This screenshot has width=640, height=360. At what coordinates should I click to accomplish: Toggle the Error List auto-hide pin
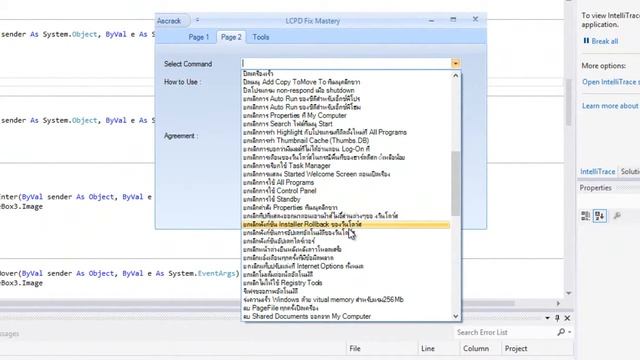pos(558,318)
